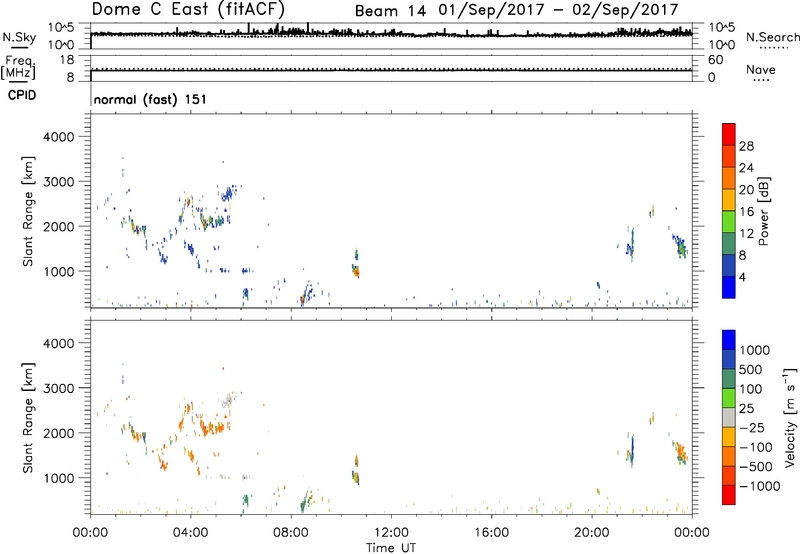Click the '1000' velocity colorbar value

click(x=755, y=350)
